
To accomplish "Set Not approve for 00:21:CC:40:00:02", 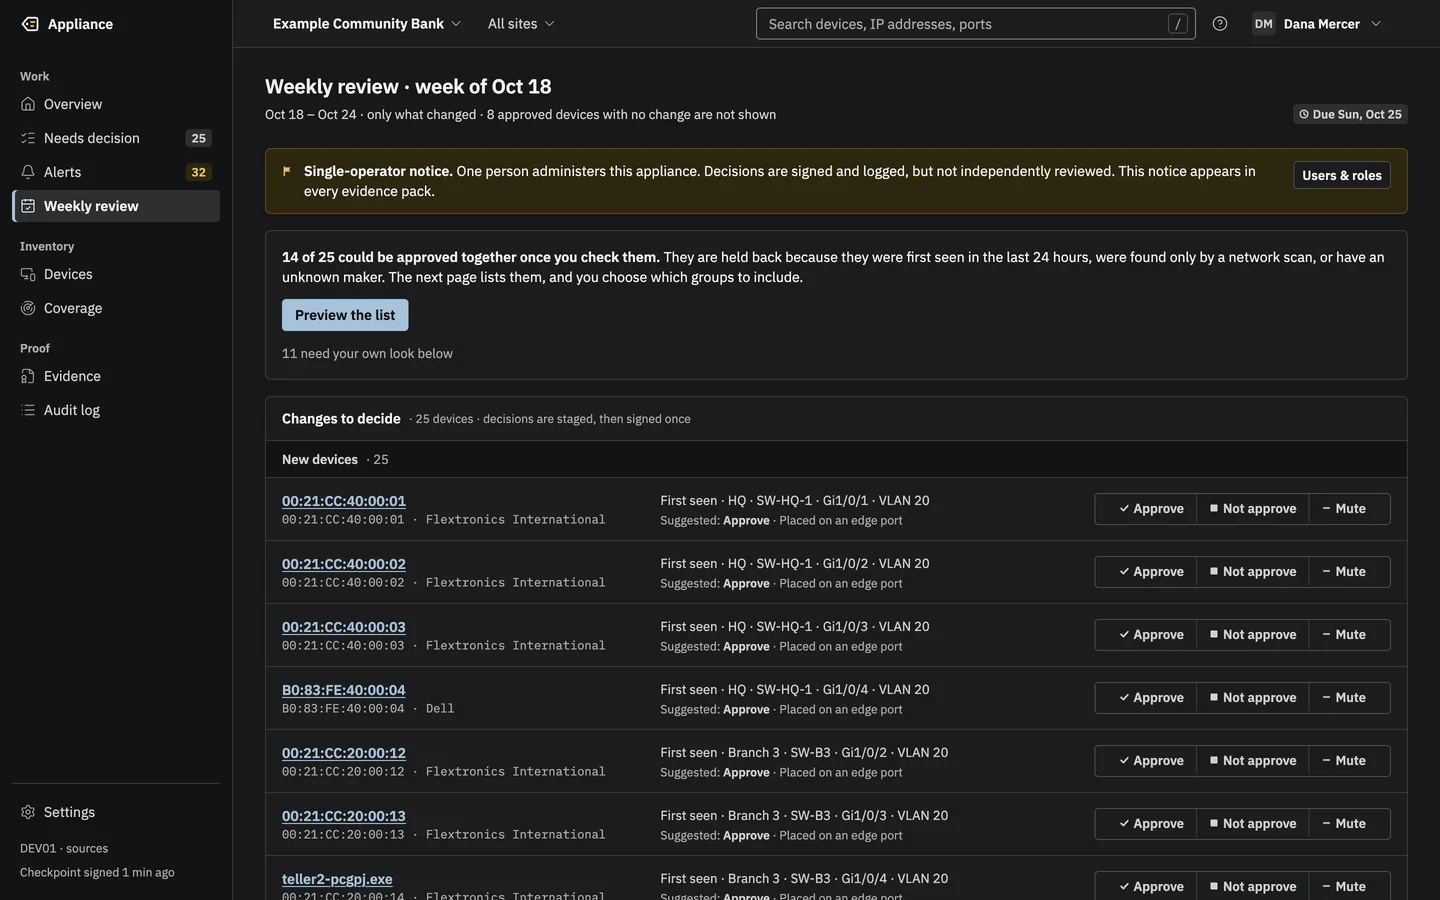I will tap(1253, 572).
